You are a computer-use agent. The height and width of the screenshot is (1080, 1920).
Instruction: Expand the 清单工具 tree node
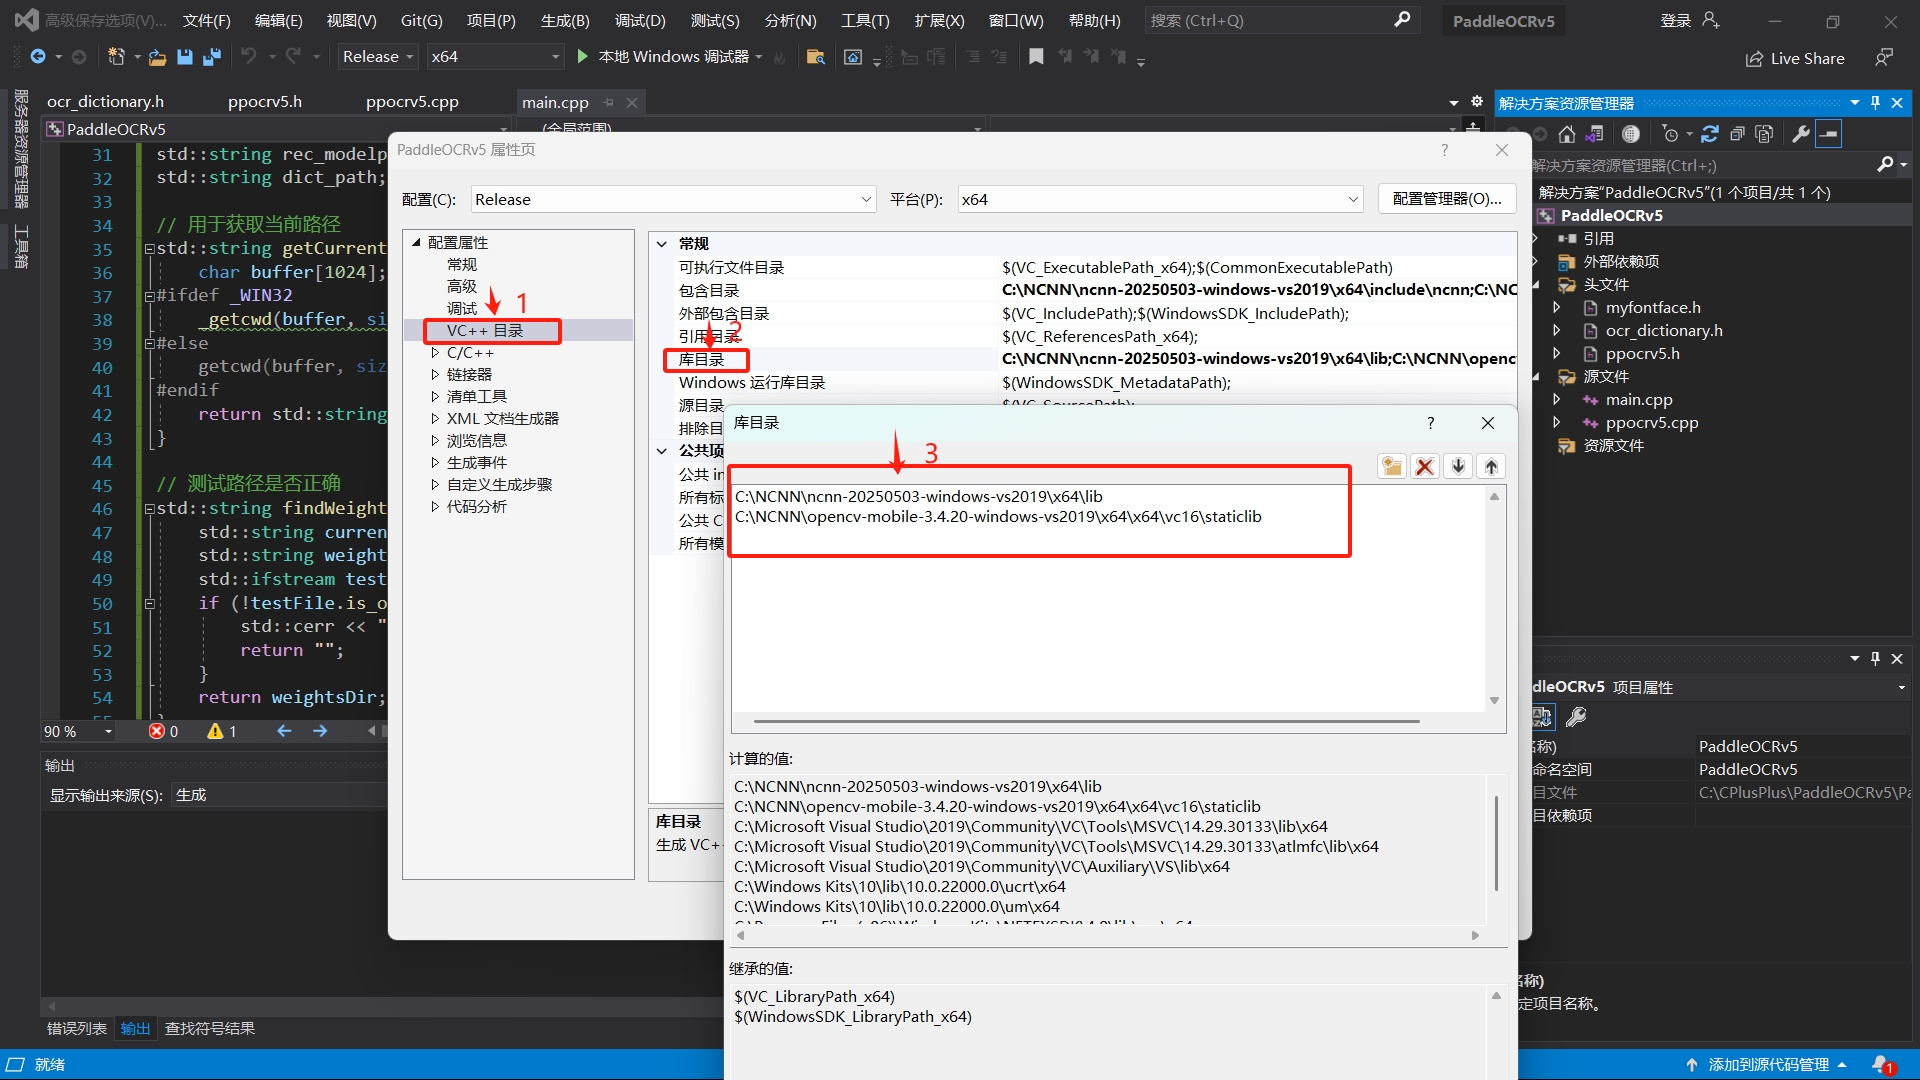coord(435,397)
